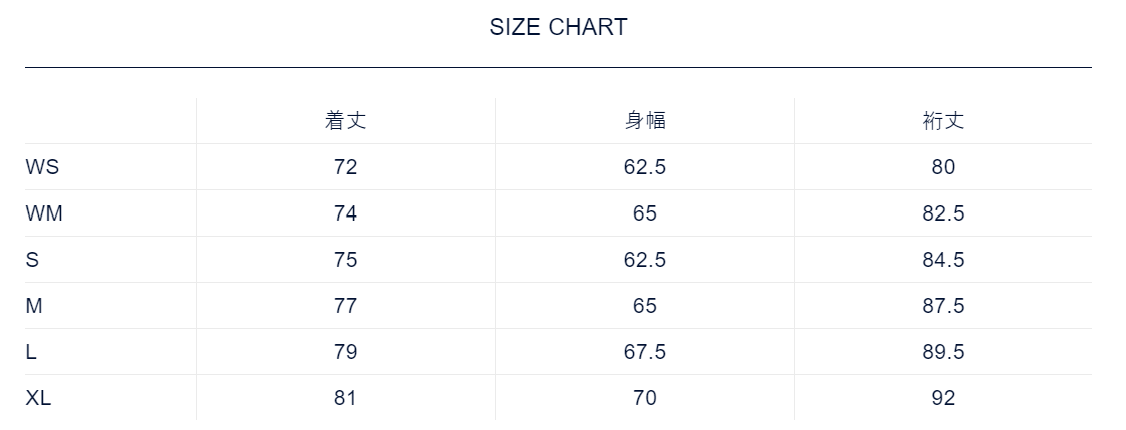
Task: Select the L size row label
Action: pyautogui.click(x=31, y=351)
